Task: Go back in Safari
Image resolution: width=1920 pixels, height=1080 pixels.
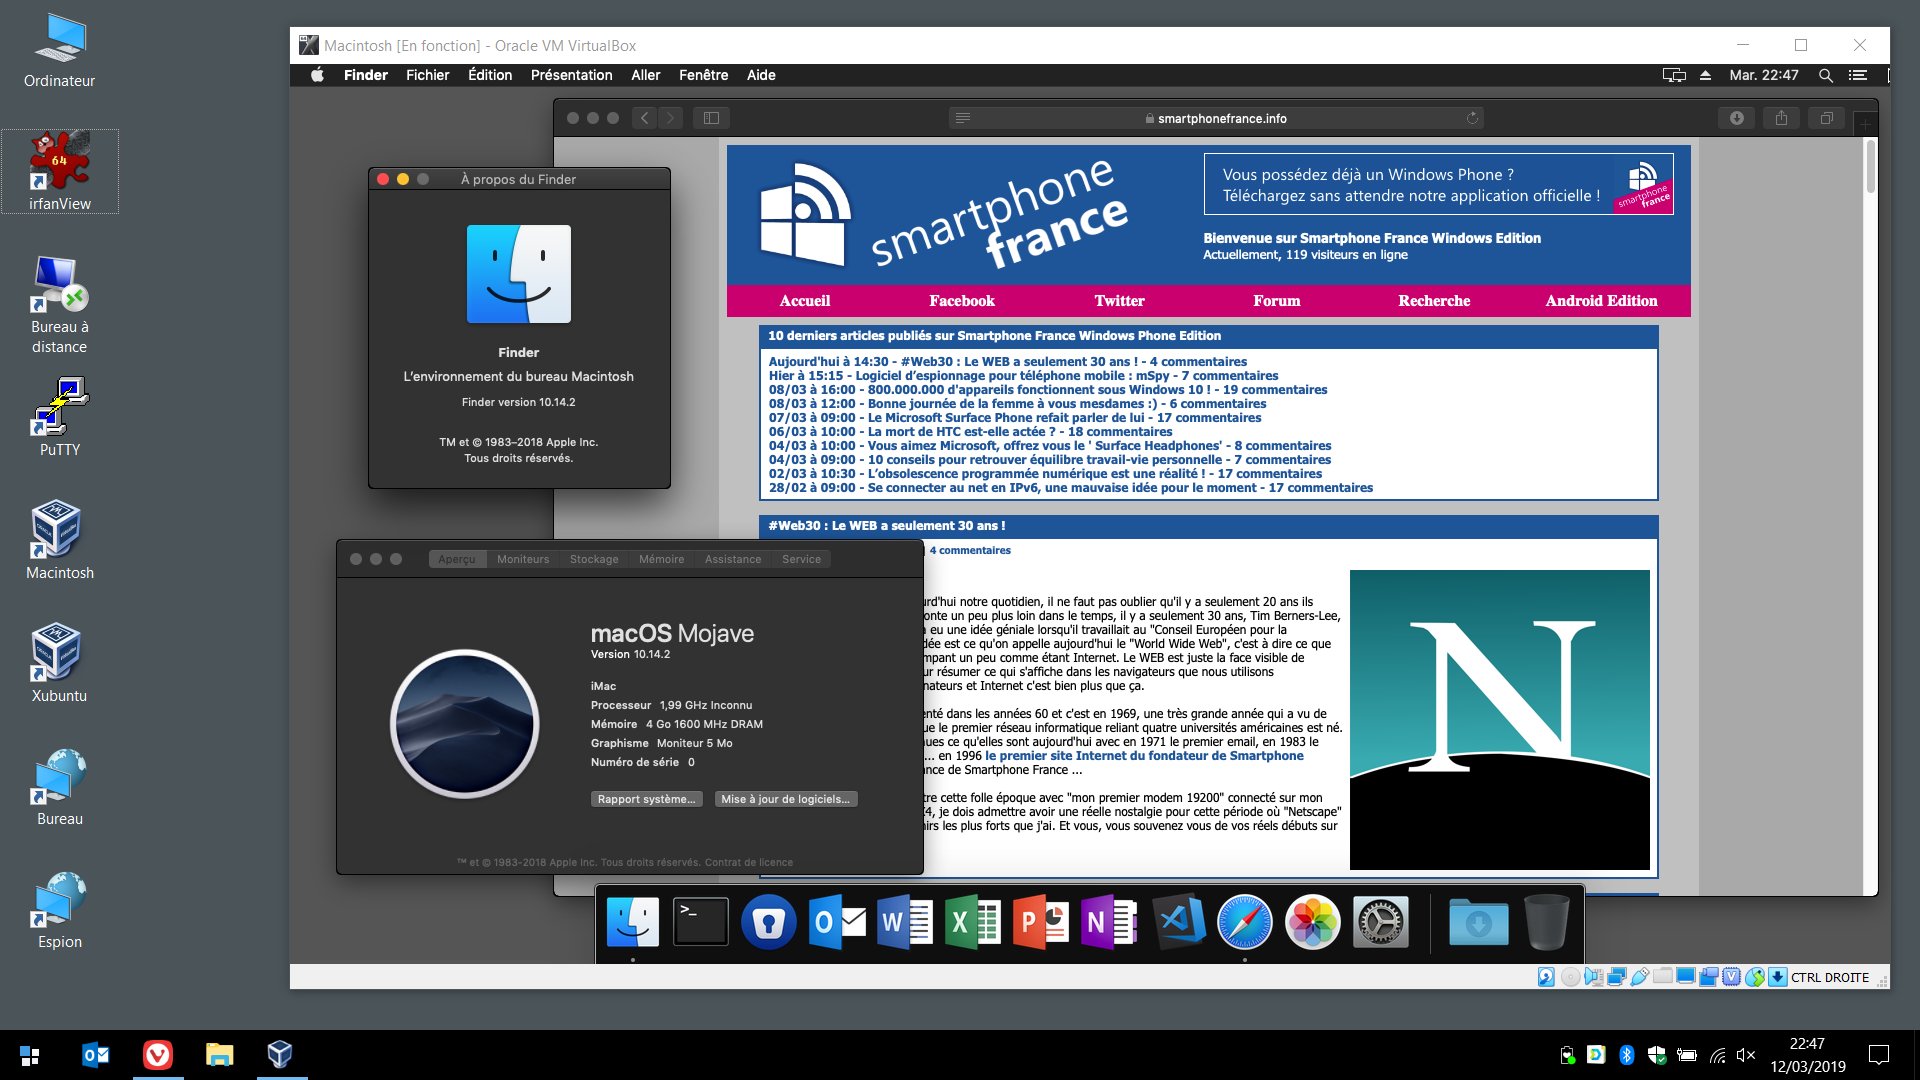Action: click(645, 118)
